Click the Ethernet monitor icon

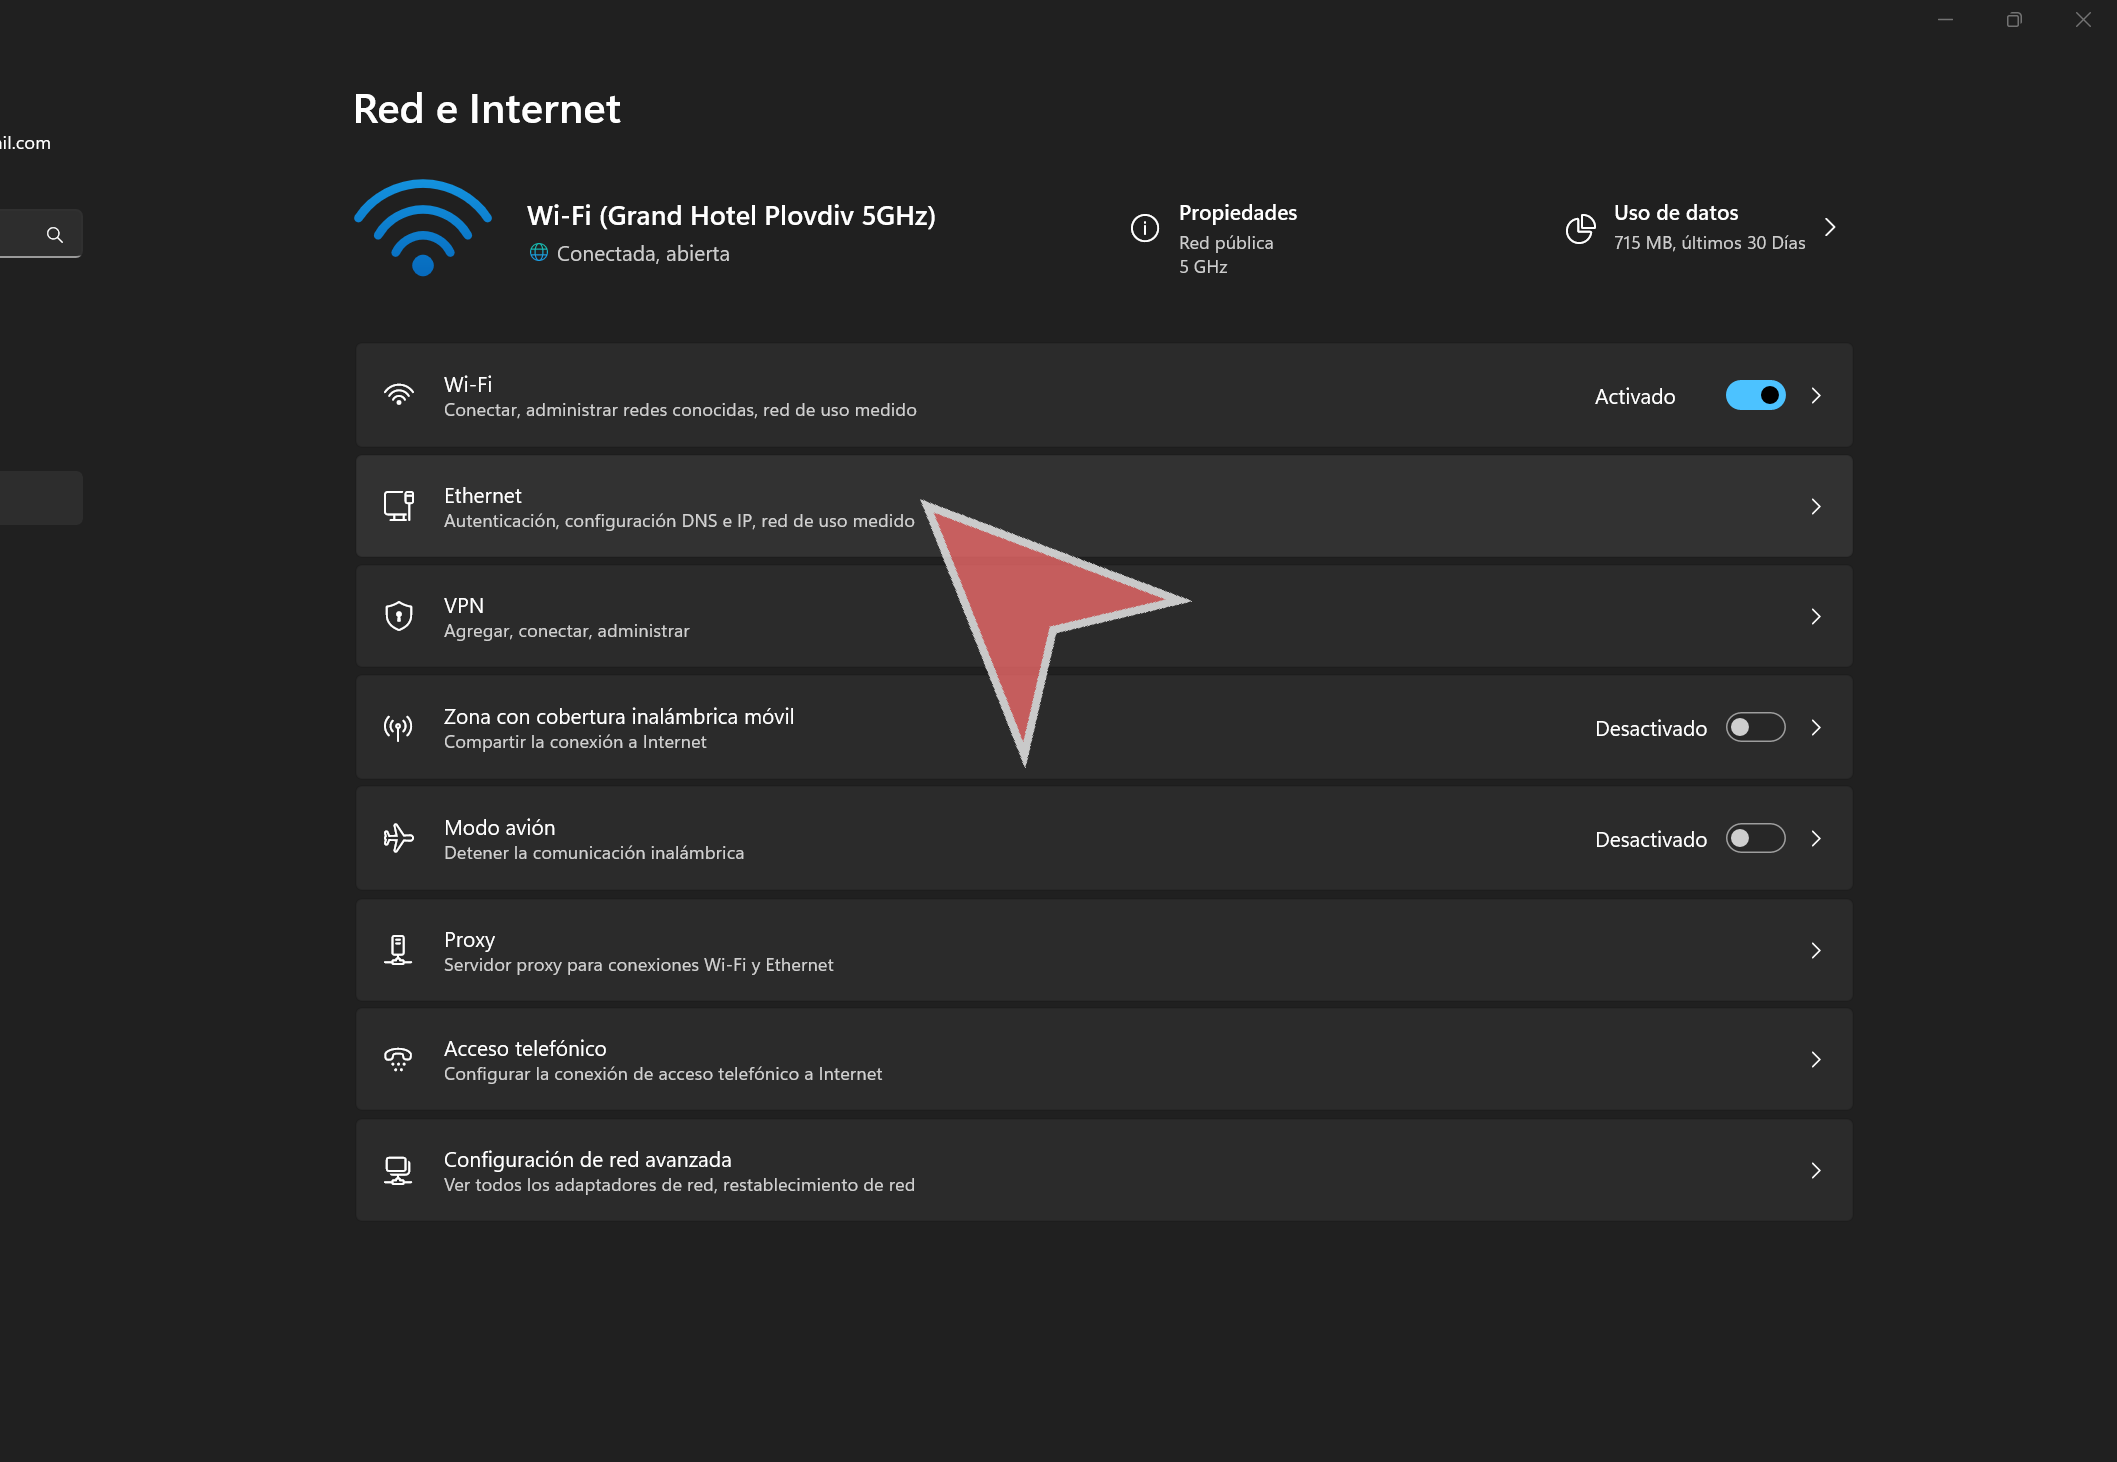[399, 506]
